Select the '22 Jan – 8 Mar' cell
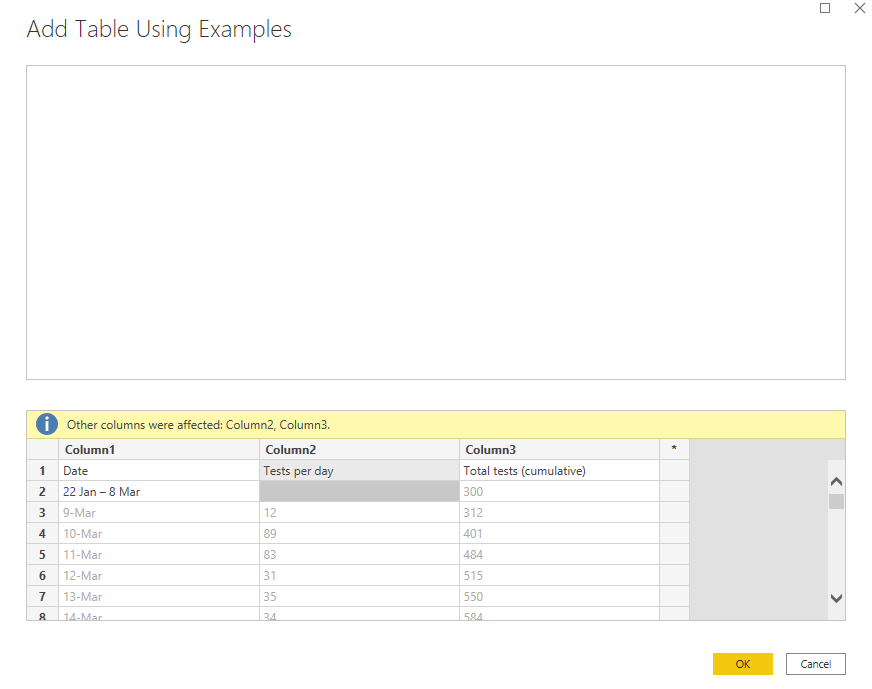 pyautogui.click(x=158, y=492)
